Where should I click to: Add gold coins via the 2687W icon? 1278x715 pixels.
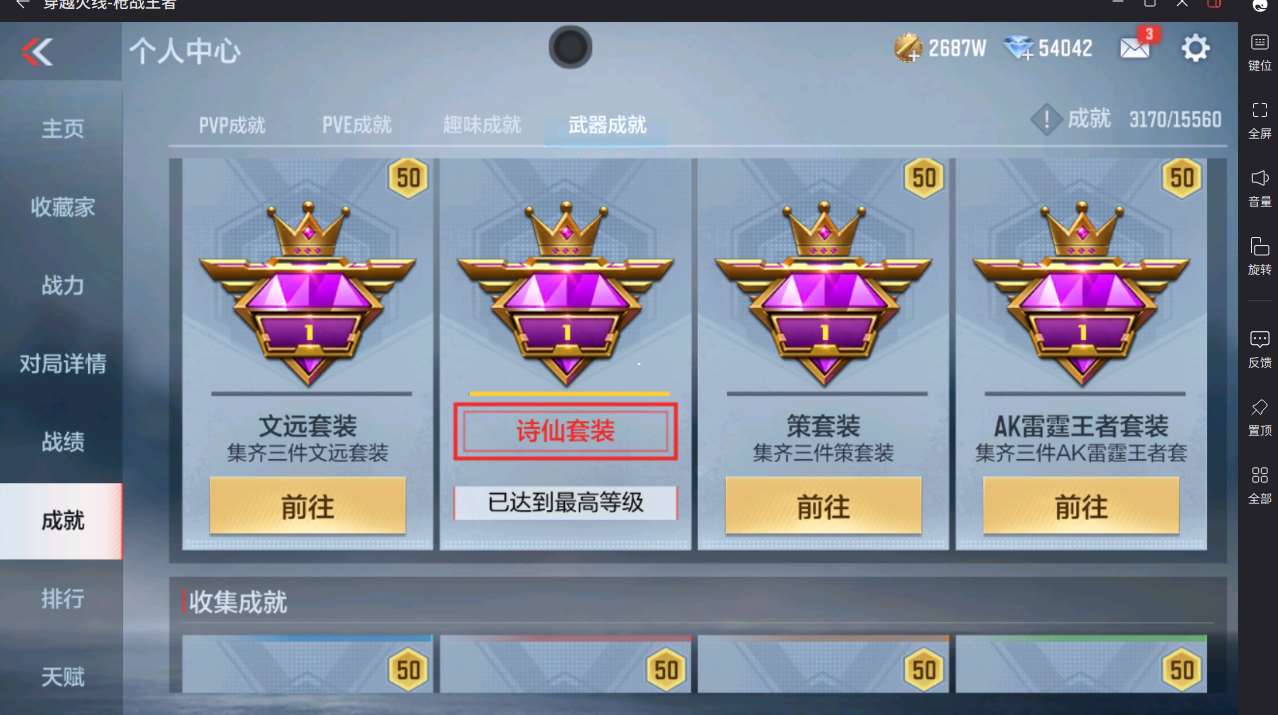[x=909, y=48]
